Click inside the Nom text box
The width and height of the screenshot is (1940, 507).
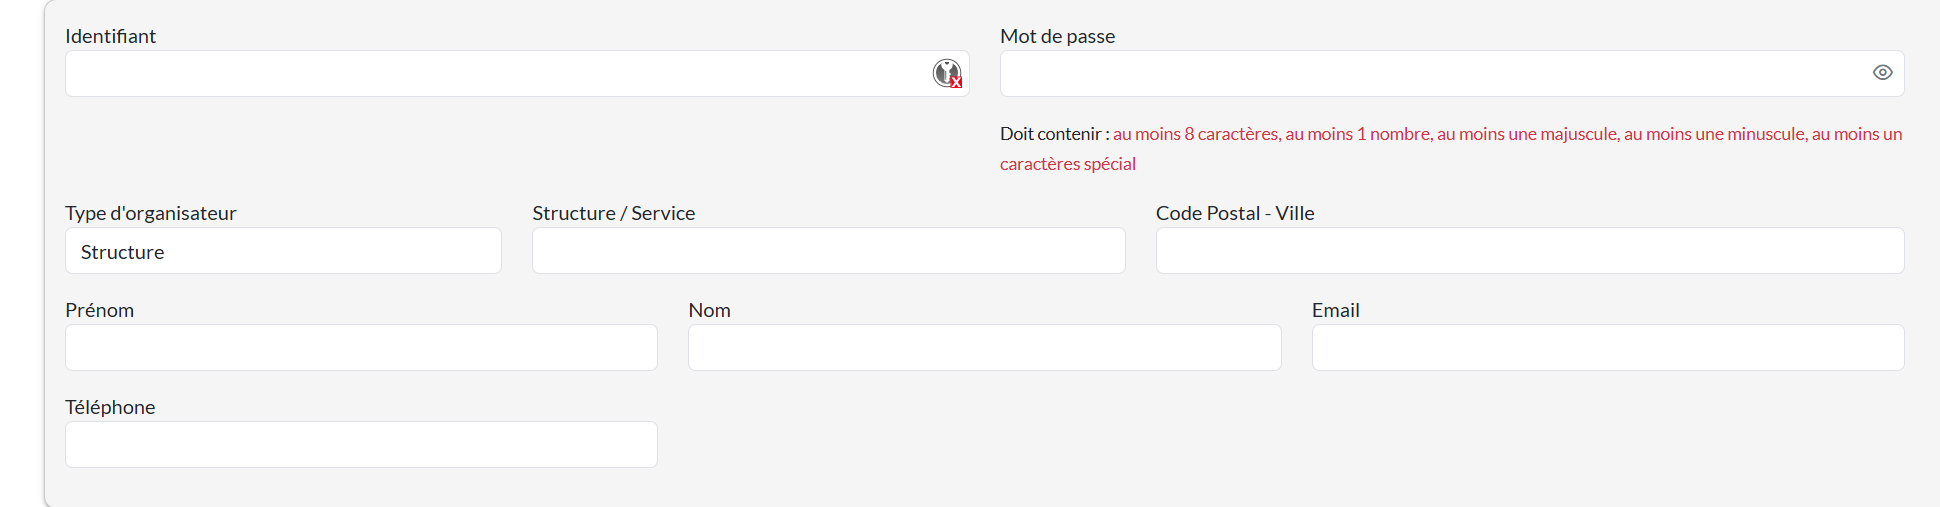pyautogui.click(x=984, y=348)
